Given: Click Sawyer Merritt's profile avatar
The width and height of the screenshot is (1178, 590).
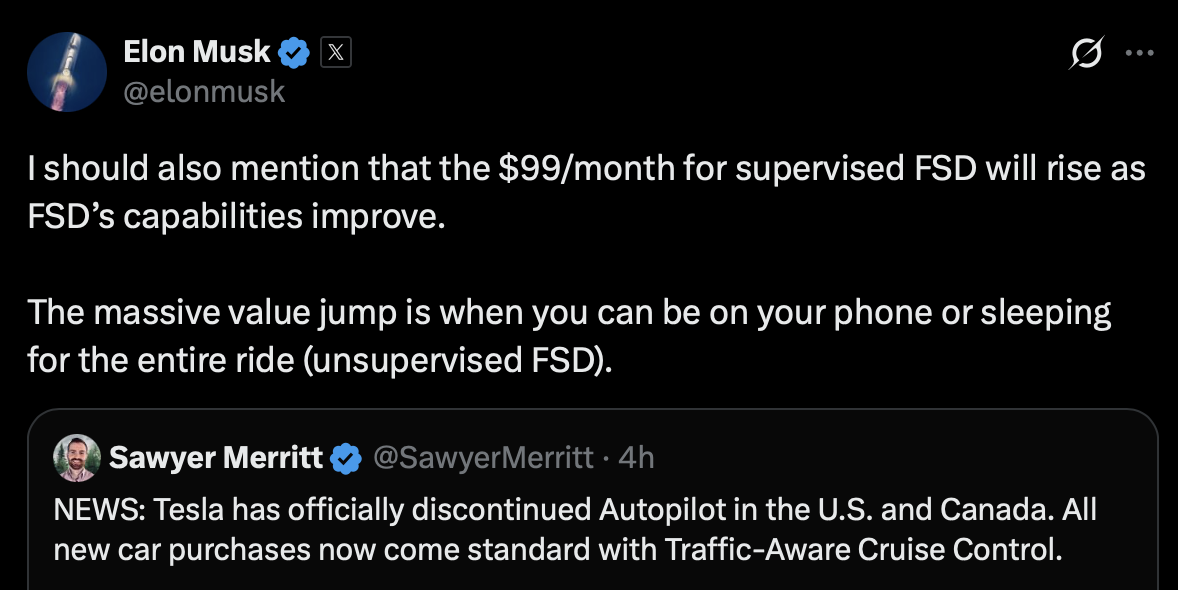Looking at the screenshot, I should tap(78, 458).
